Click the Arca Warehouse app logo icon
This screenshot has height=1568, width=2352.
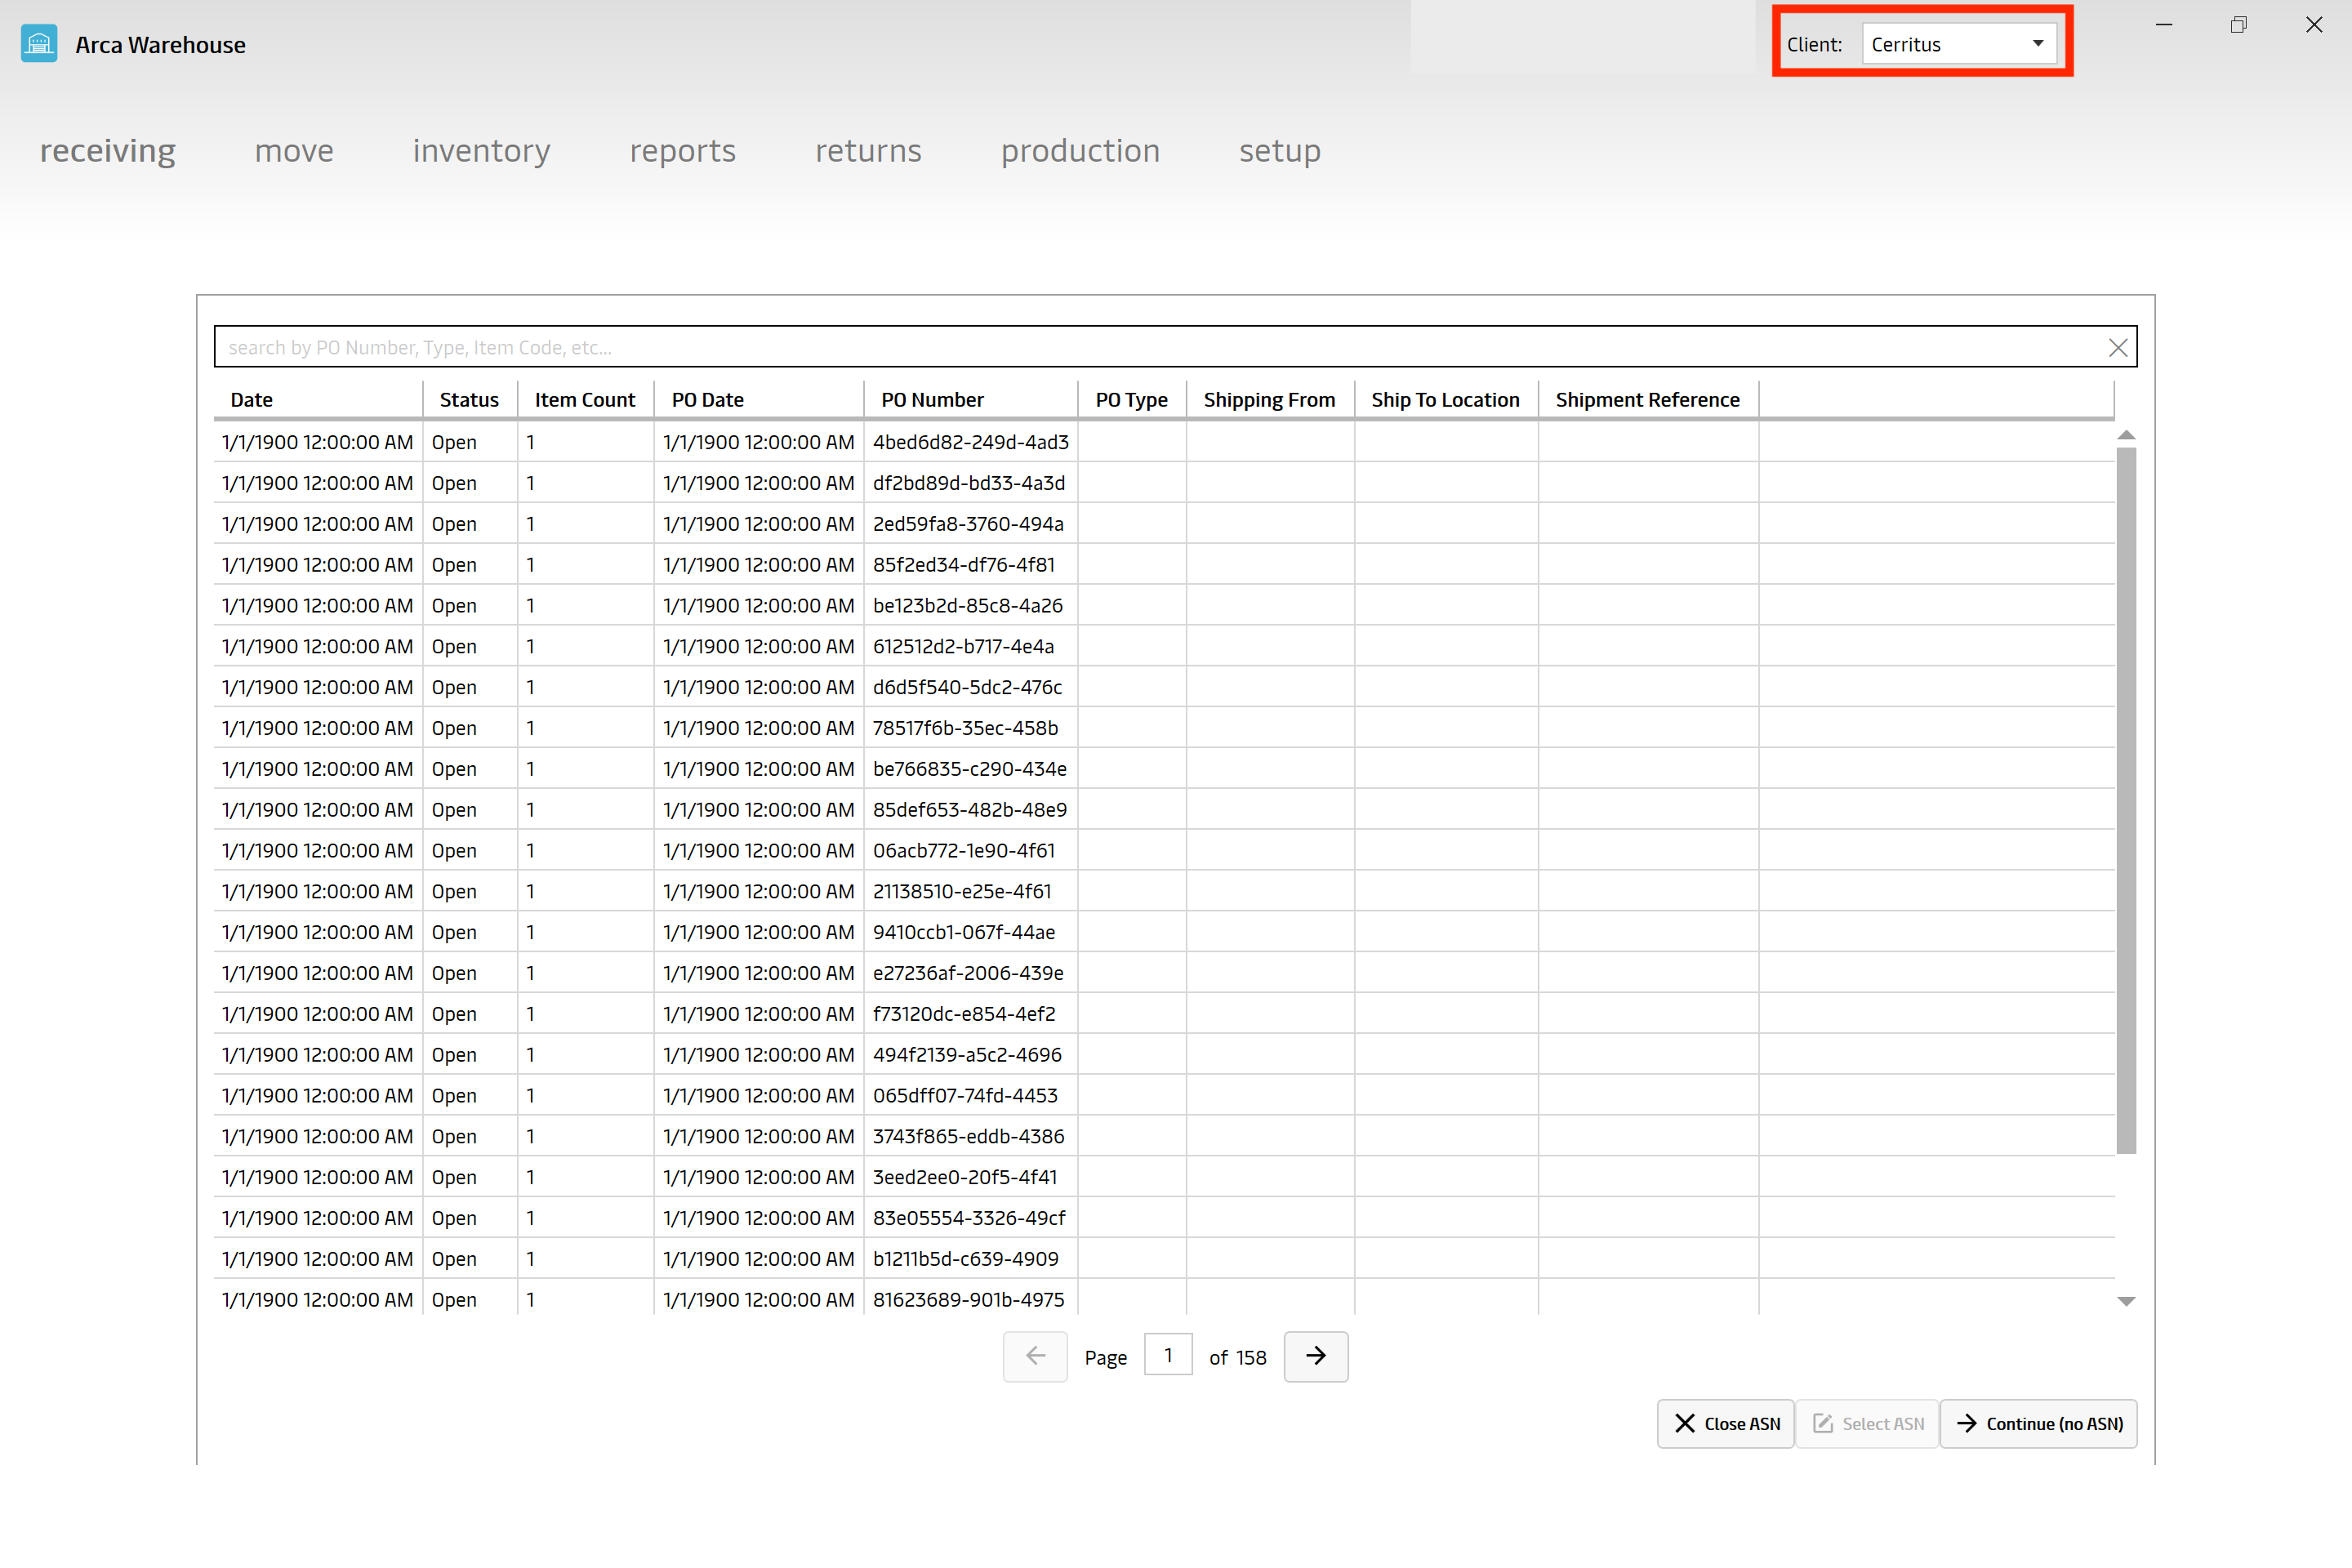pos(39,44)
